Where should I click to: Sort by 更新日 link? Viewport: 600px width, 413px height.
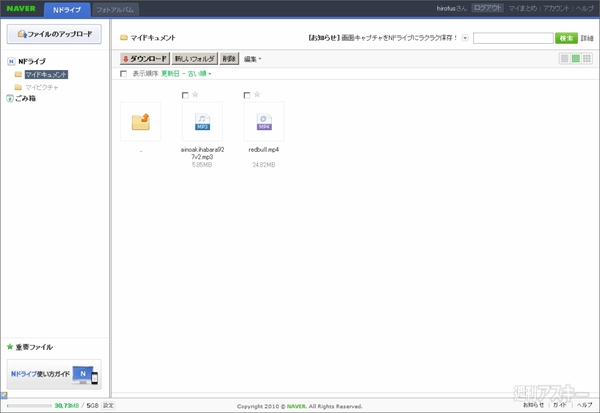pyautogui.click(x=170, y=73)
